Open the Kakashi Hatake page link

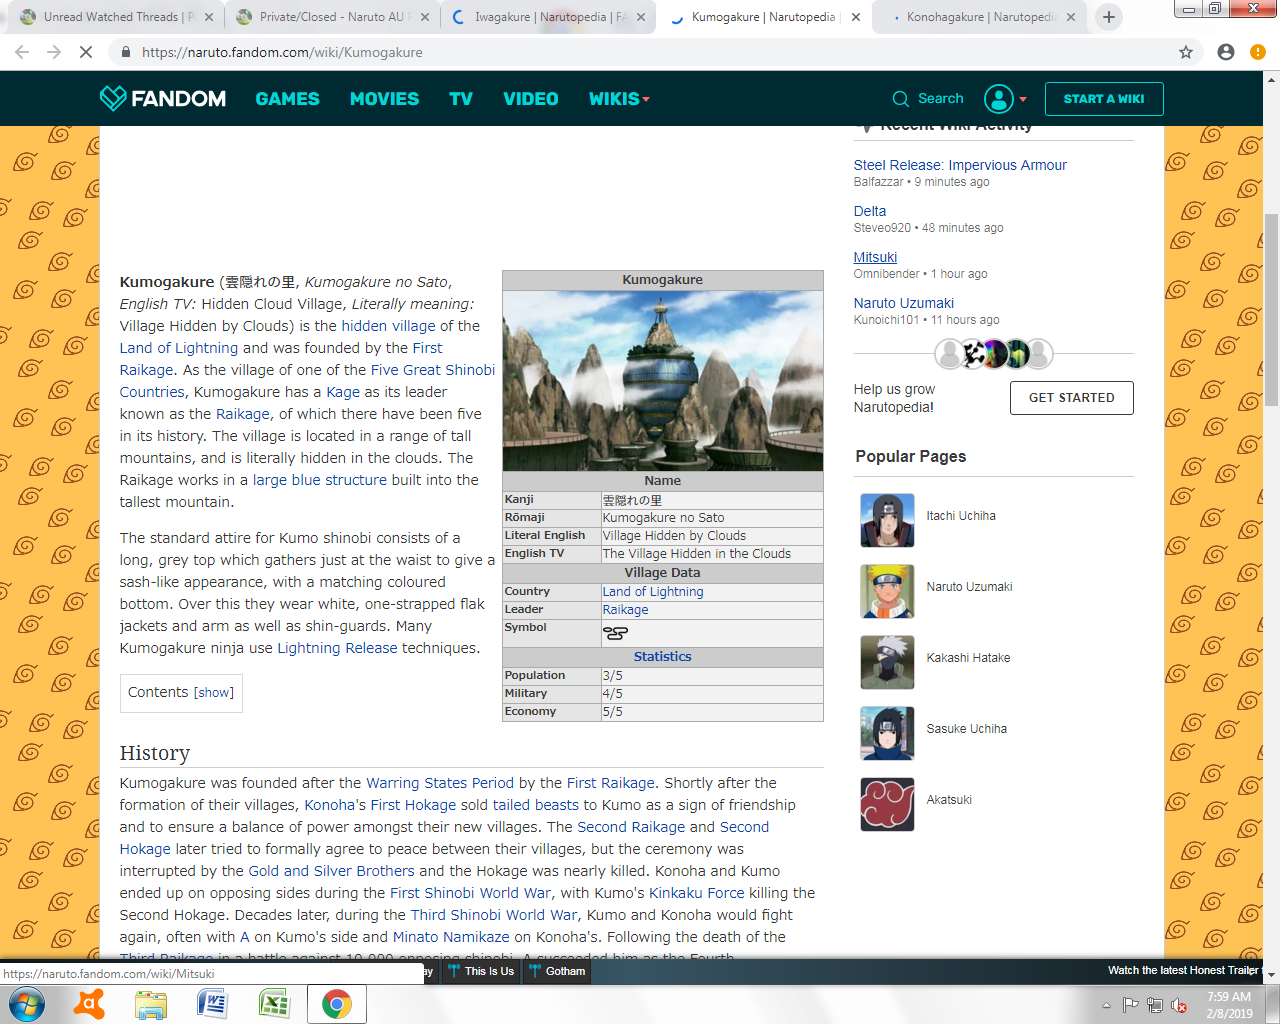pyautogui.click(x=968, y=658)
